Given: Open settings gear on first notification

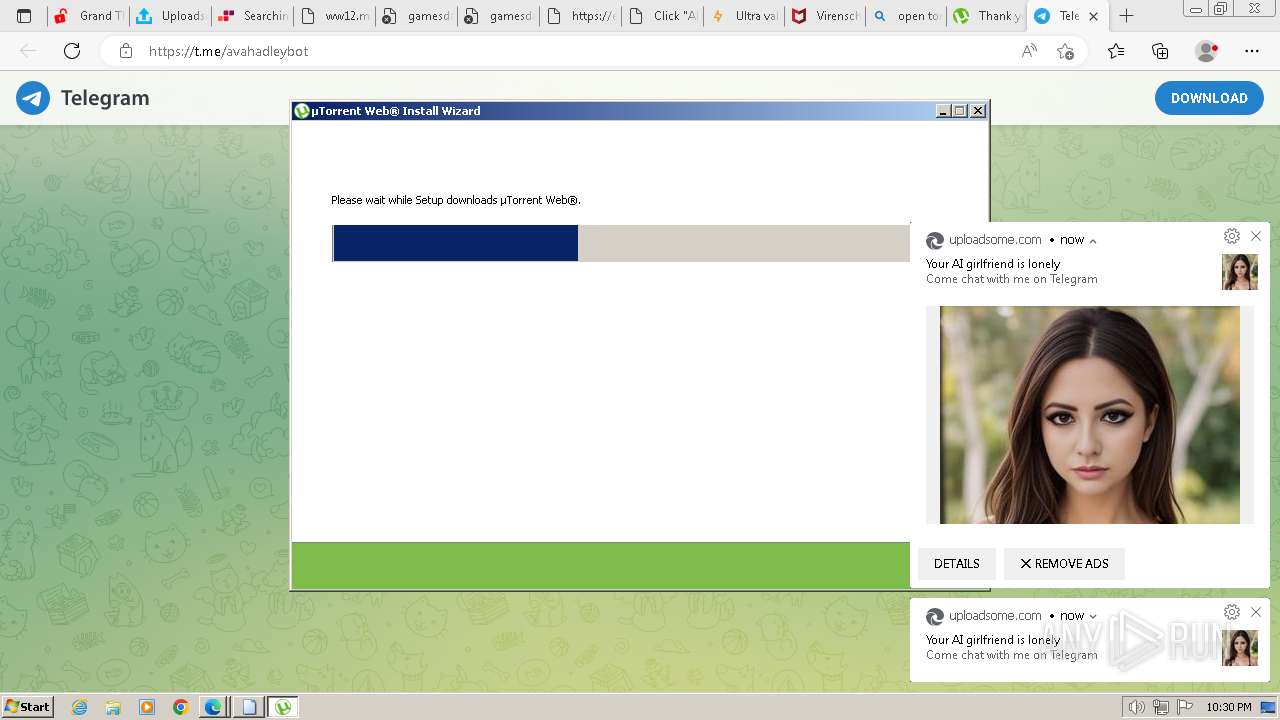Looking at the screenshot, I should click(x=1232, y=236).
